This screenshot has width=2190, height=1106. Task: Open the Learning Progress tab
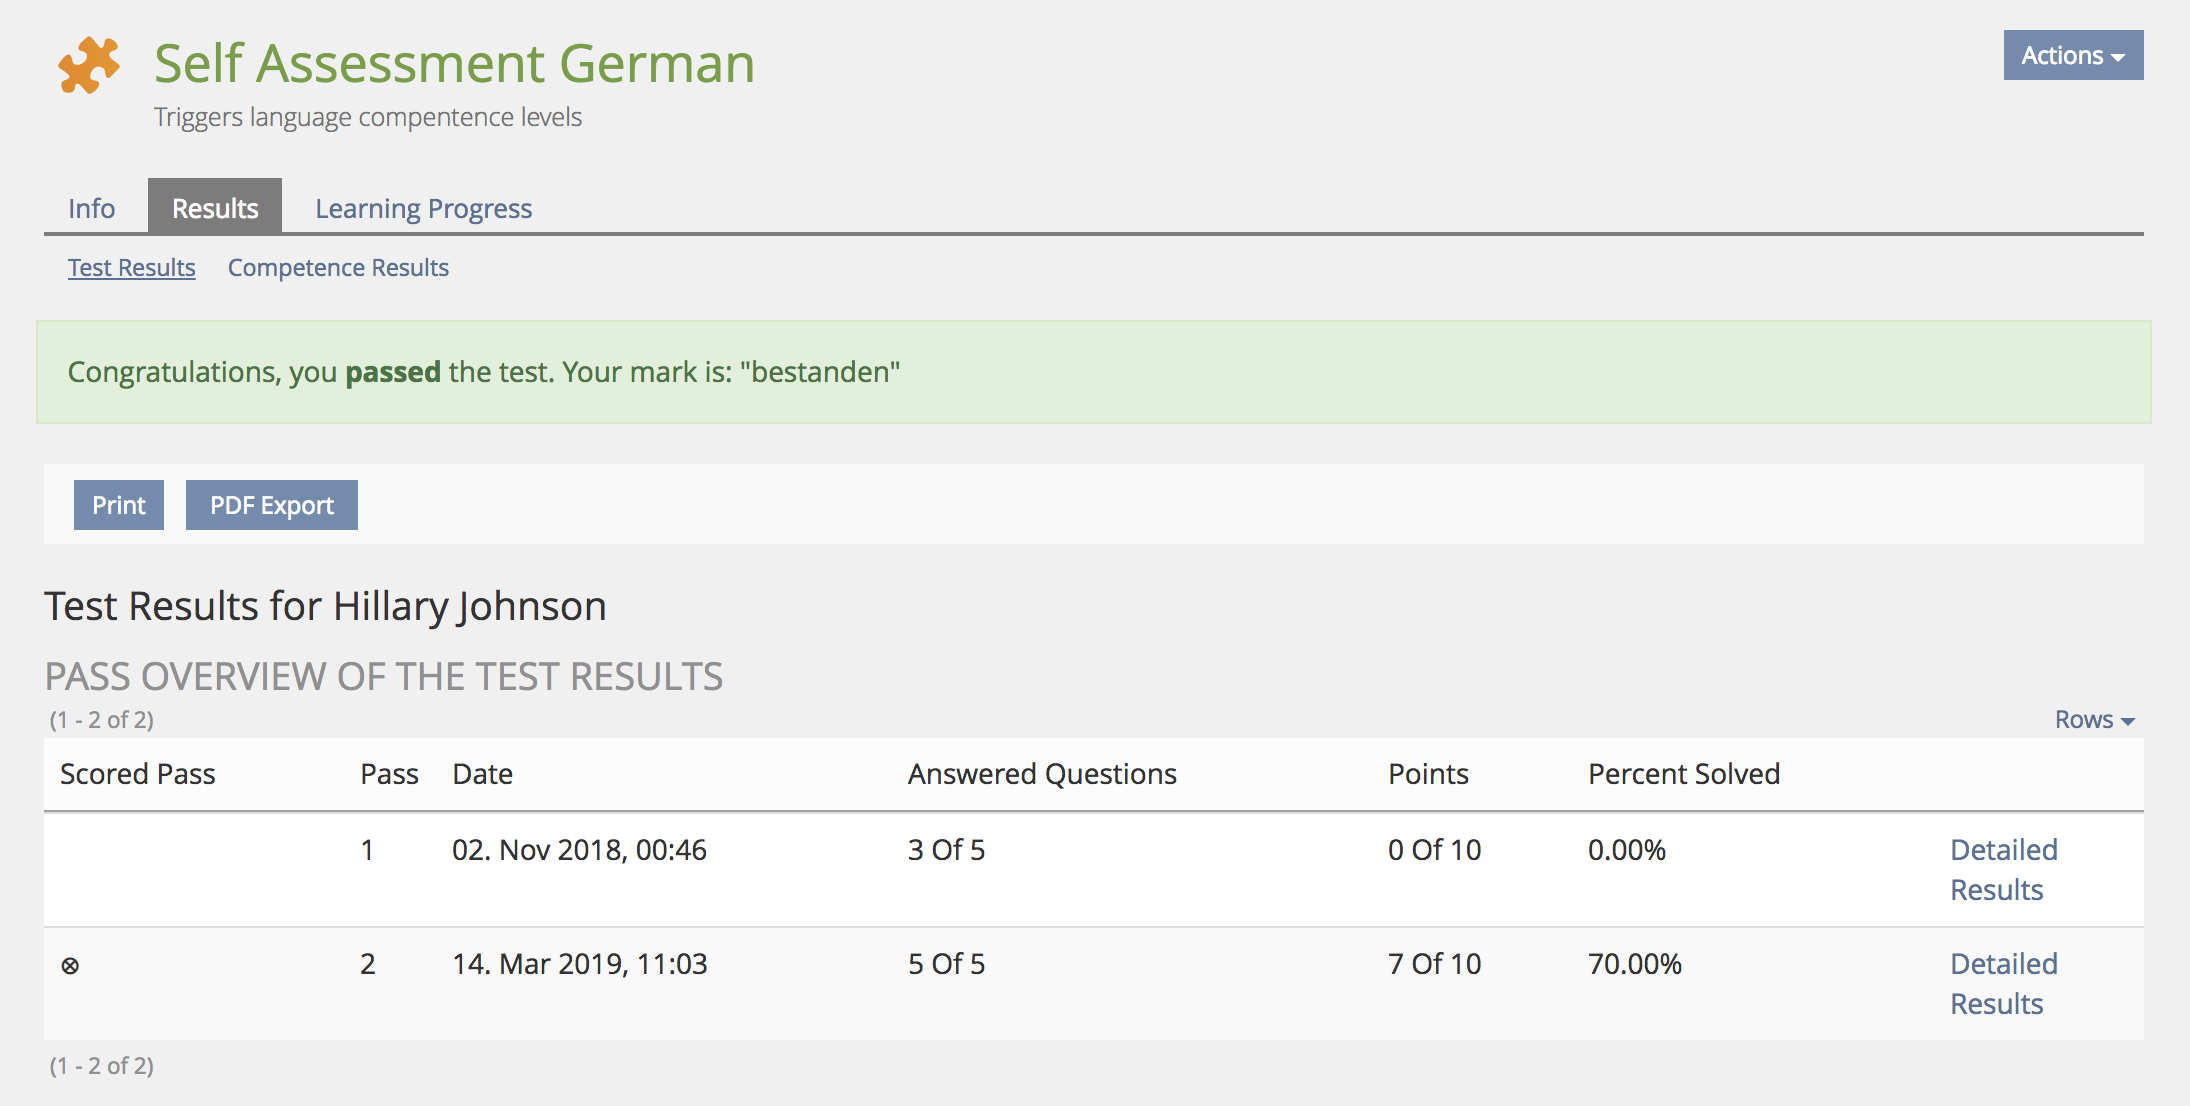point(423,208)
